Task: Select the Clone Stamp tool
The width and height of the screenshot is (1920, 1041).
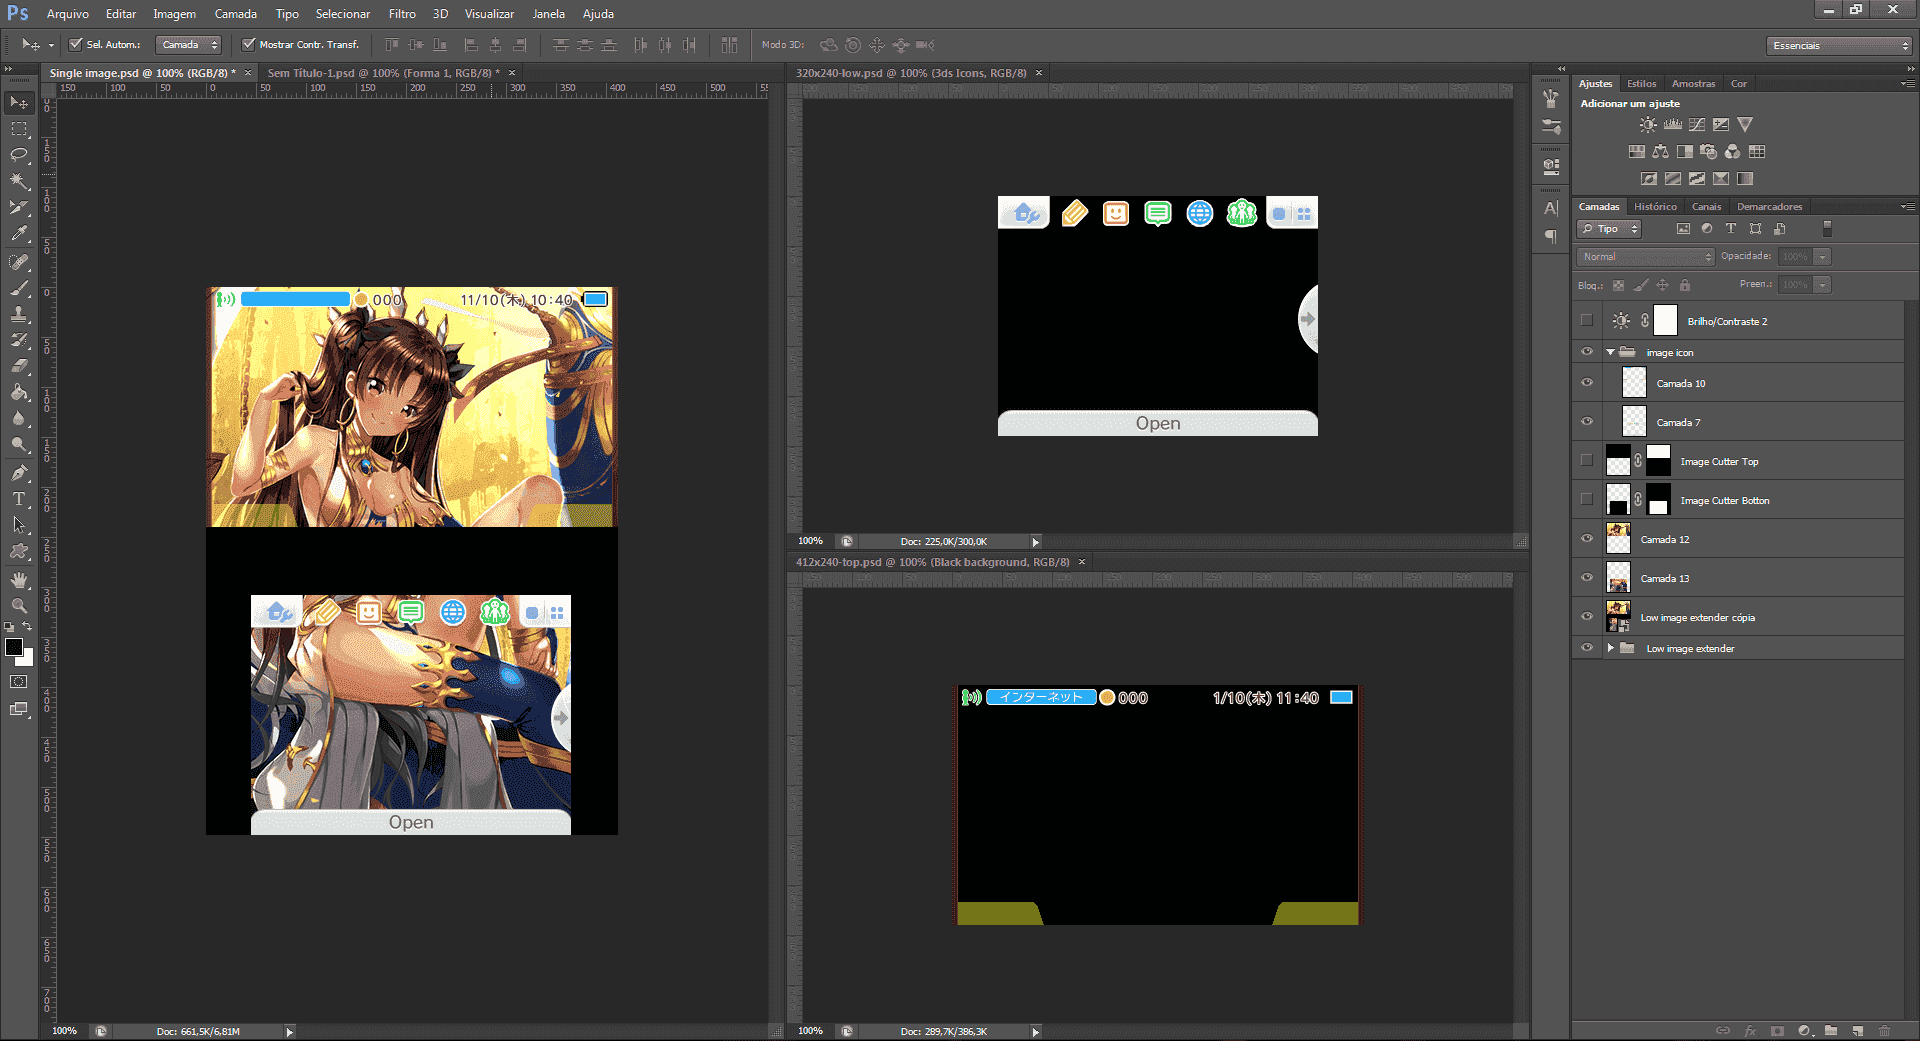Action: click(x=19, y=314)
